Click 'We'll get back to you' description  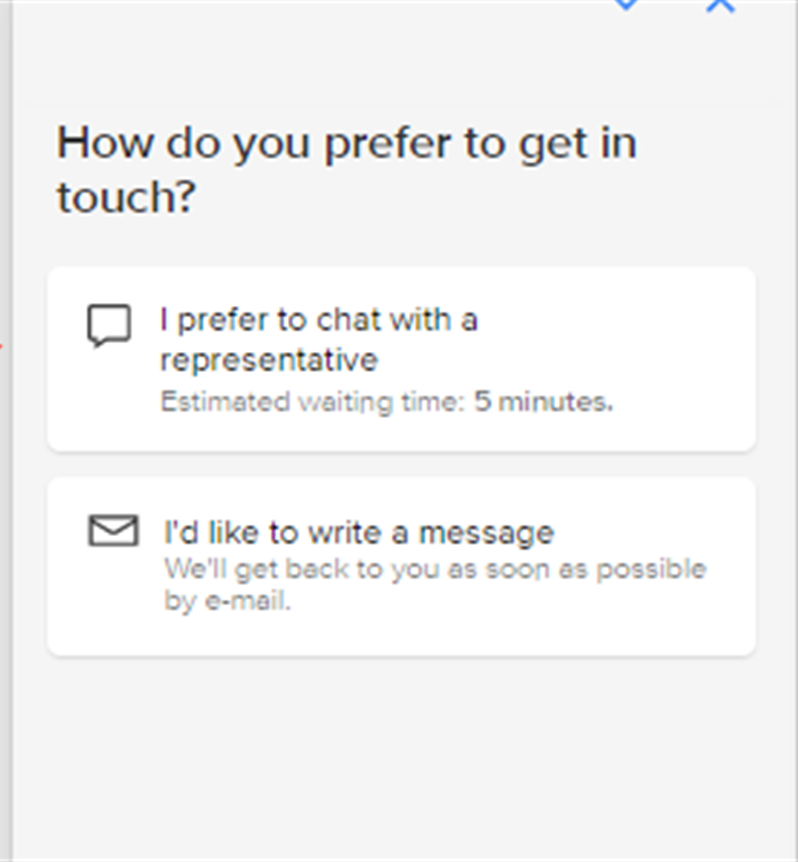(434, 569)
